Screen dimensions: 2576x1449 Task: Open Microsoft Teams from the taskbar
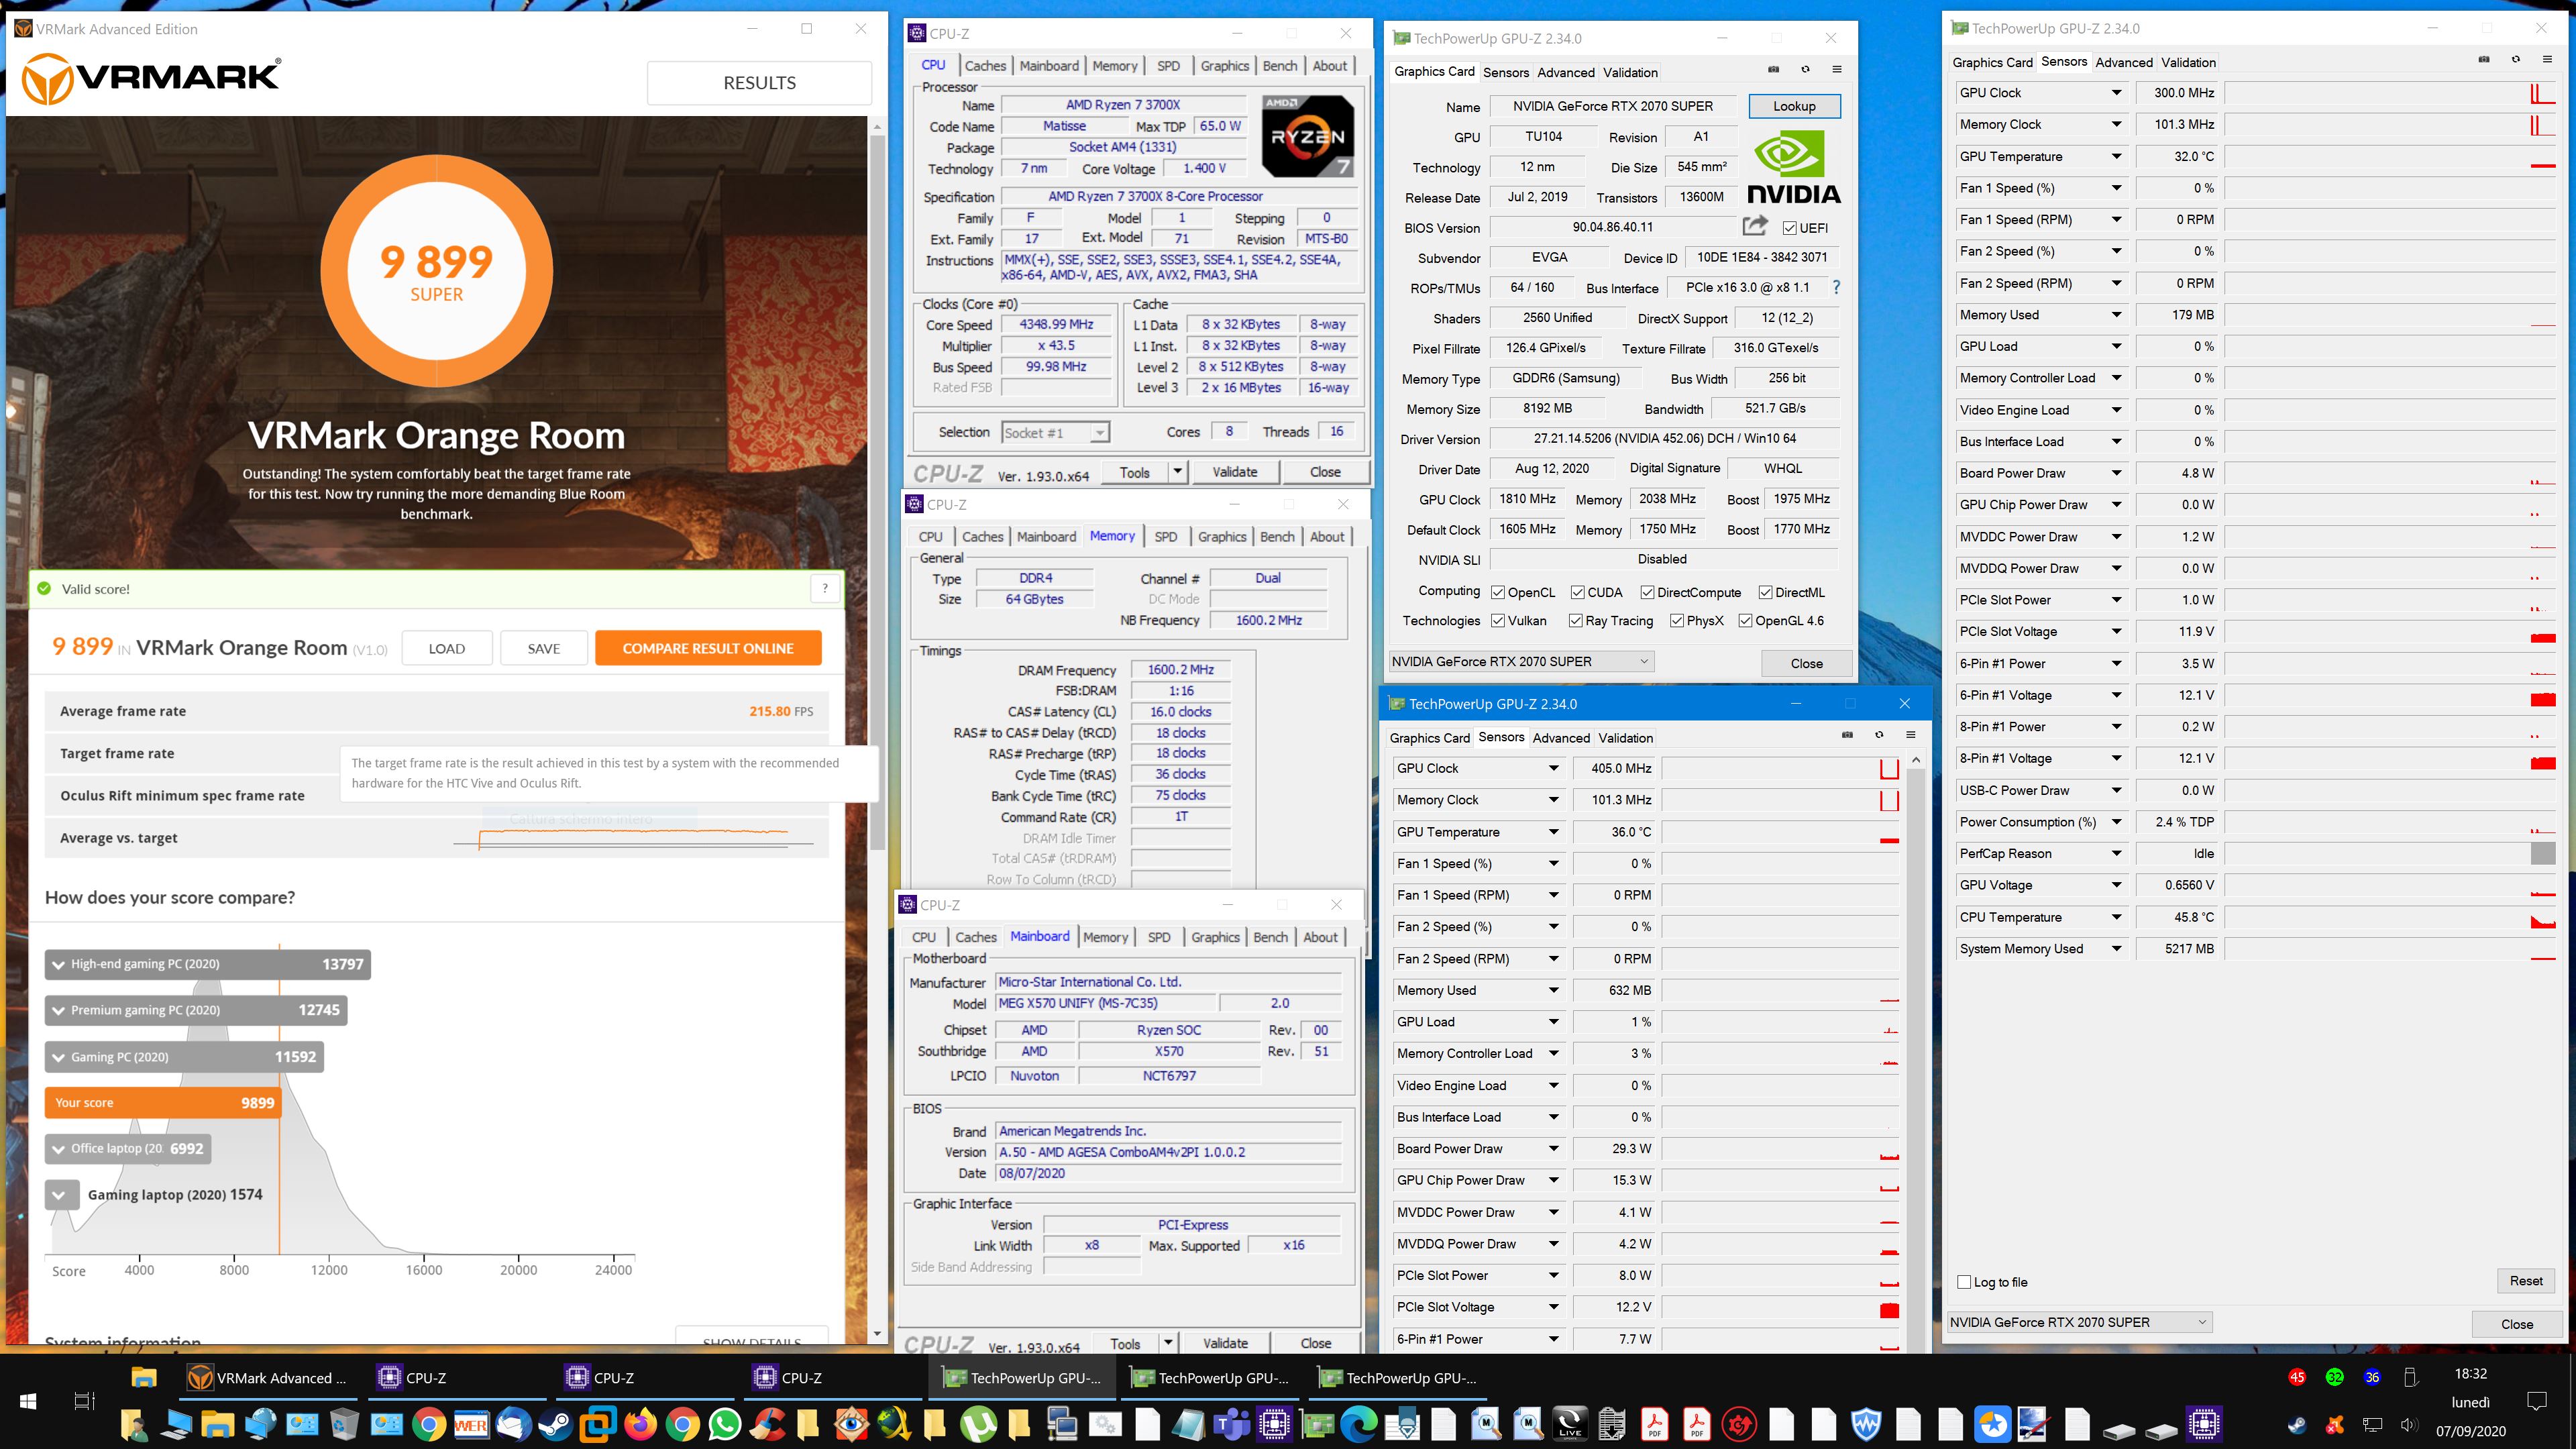[1231, 1424]
